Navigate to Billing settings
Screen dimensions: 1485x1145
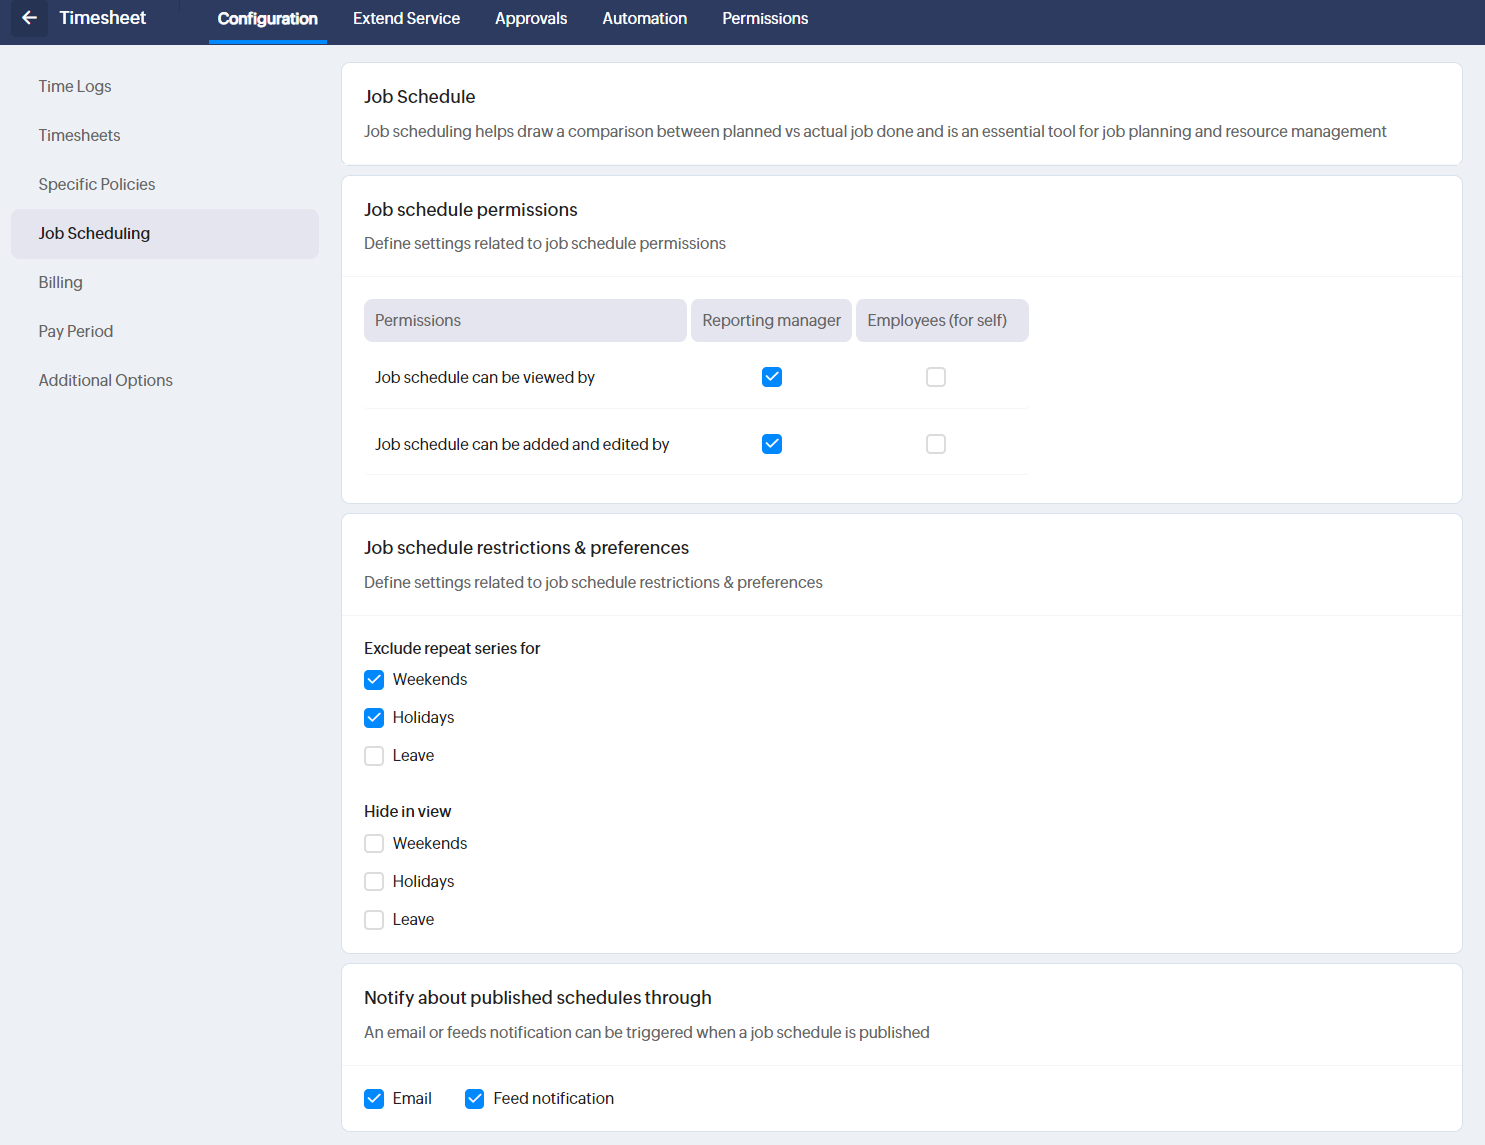pyautogui.click(x=61, y=283)
